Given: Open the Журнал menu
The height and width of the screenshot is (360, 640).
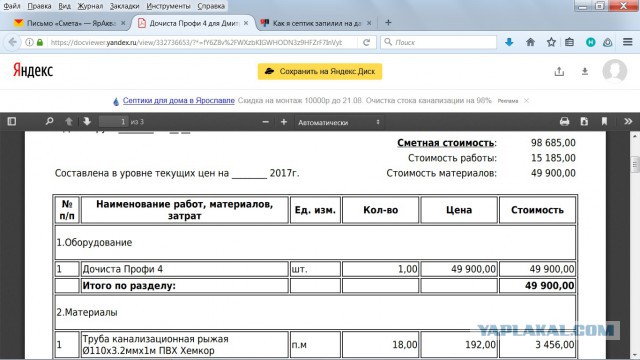Looking at the screenshot, I should pyautogui.click(x=90, y=6).
